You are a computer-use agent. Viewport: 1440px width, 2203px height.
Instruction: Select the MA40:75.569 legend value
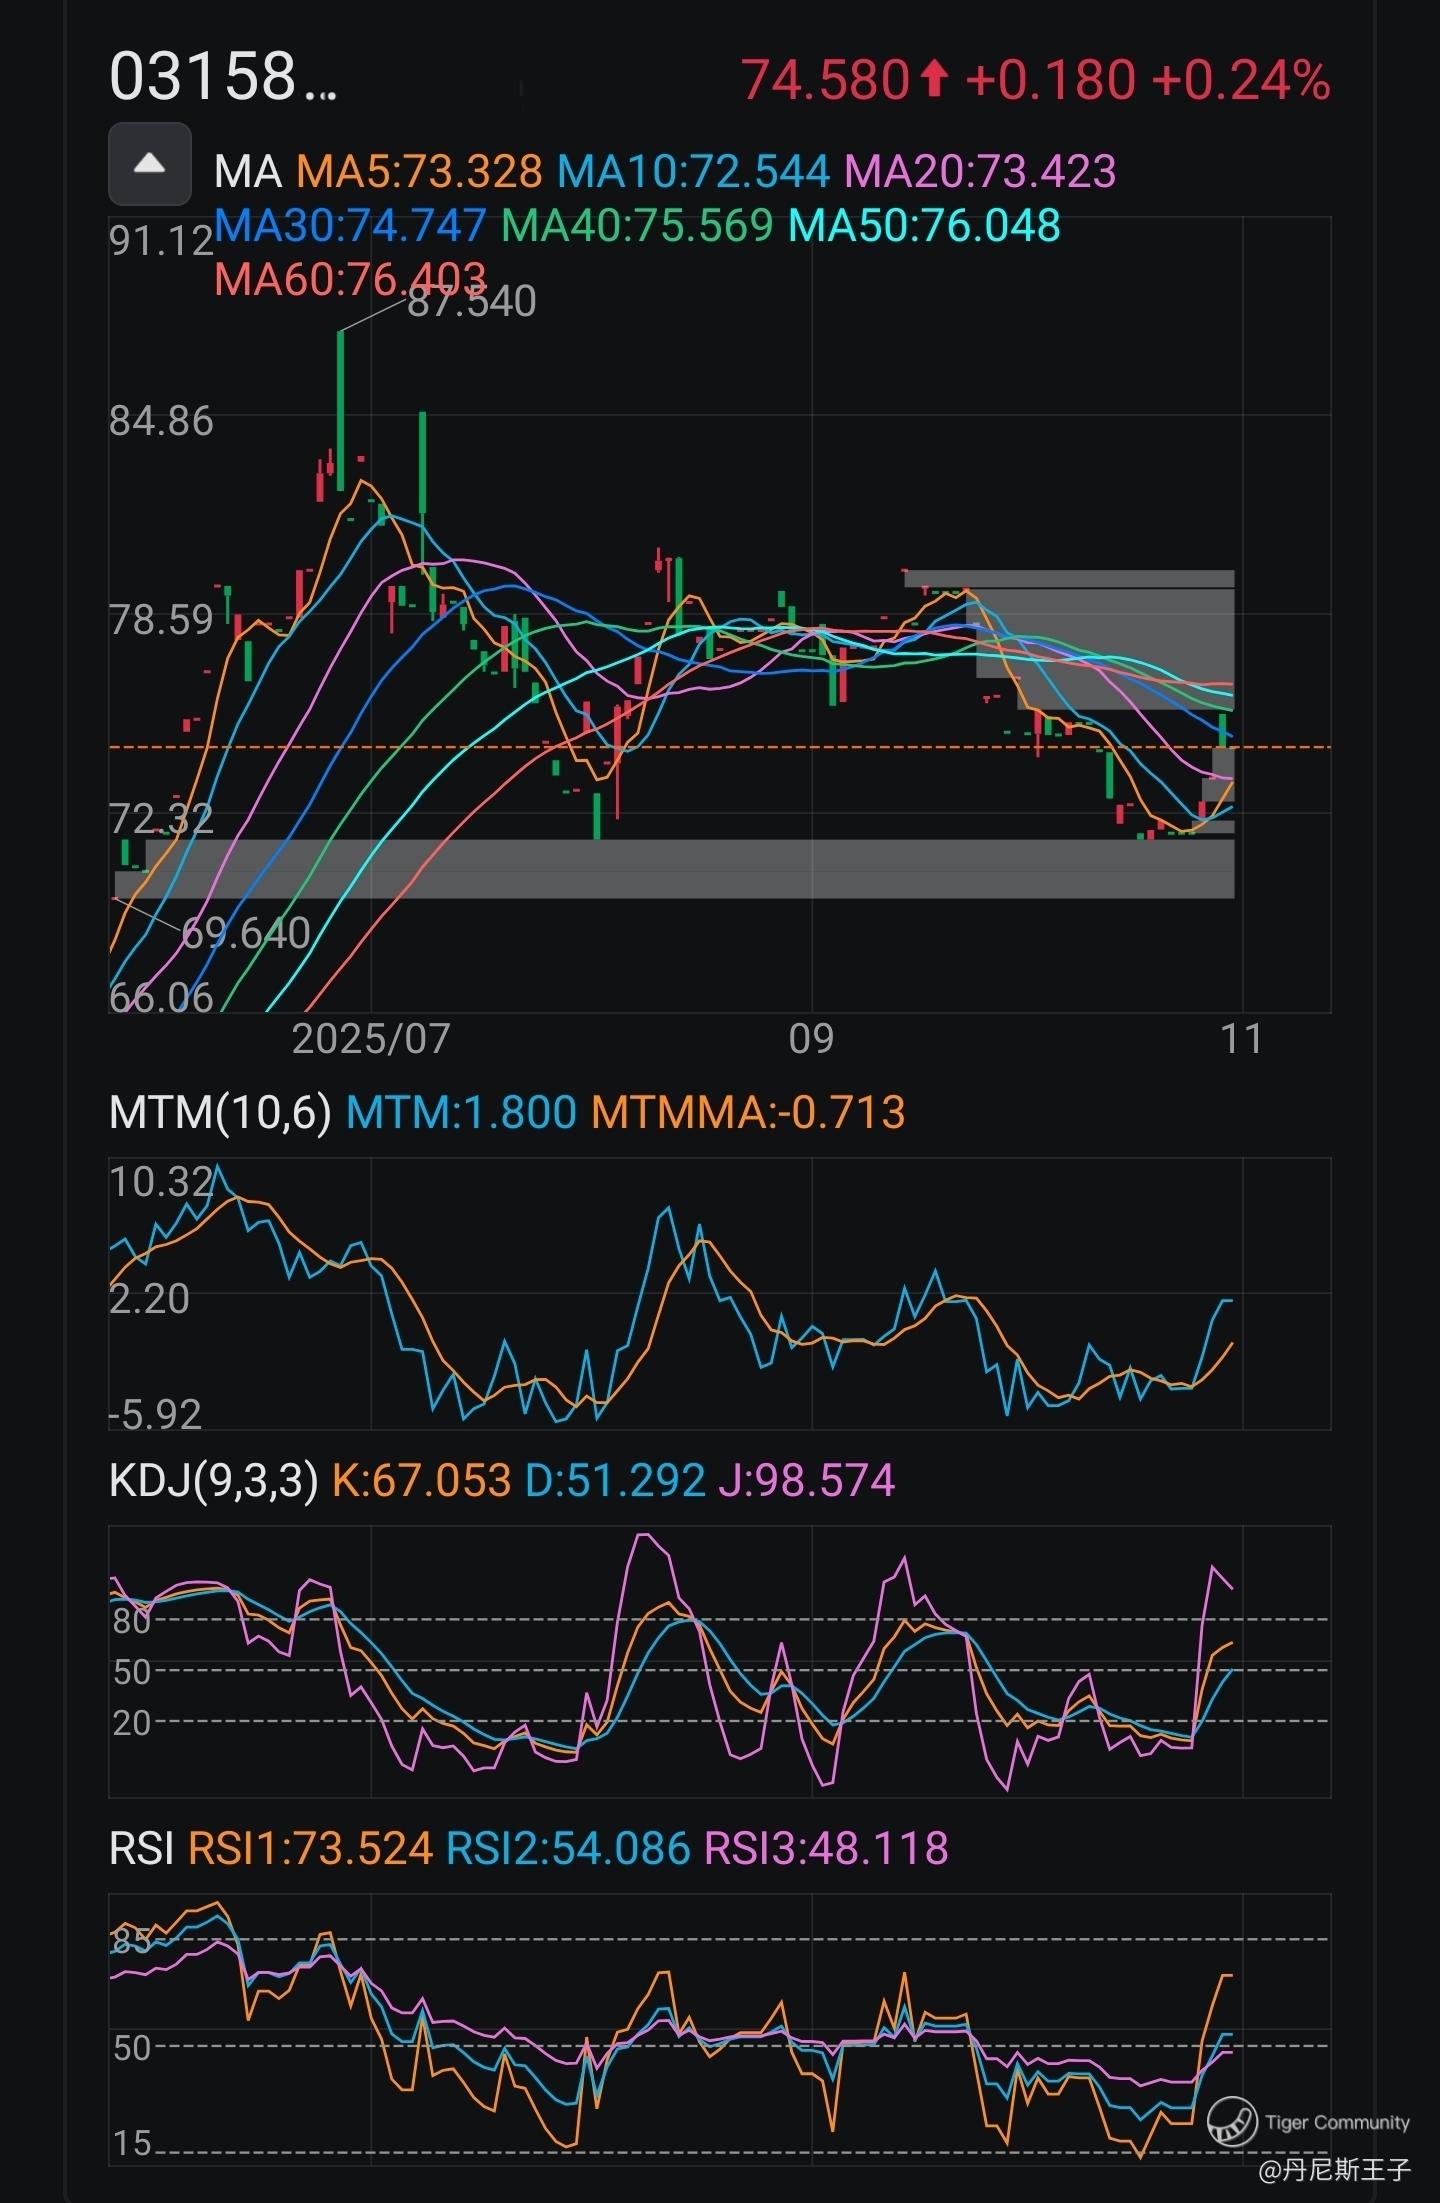[637, 226]
